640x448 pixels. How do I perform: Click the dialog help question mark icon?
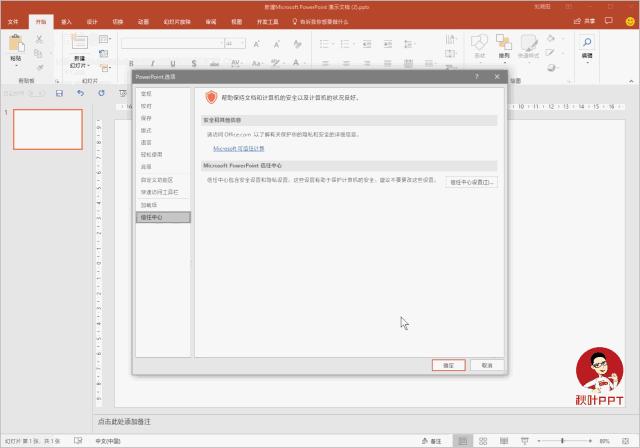tap(476, 76)
